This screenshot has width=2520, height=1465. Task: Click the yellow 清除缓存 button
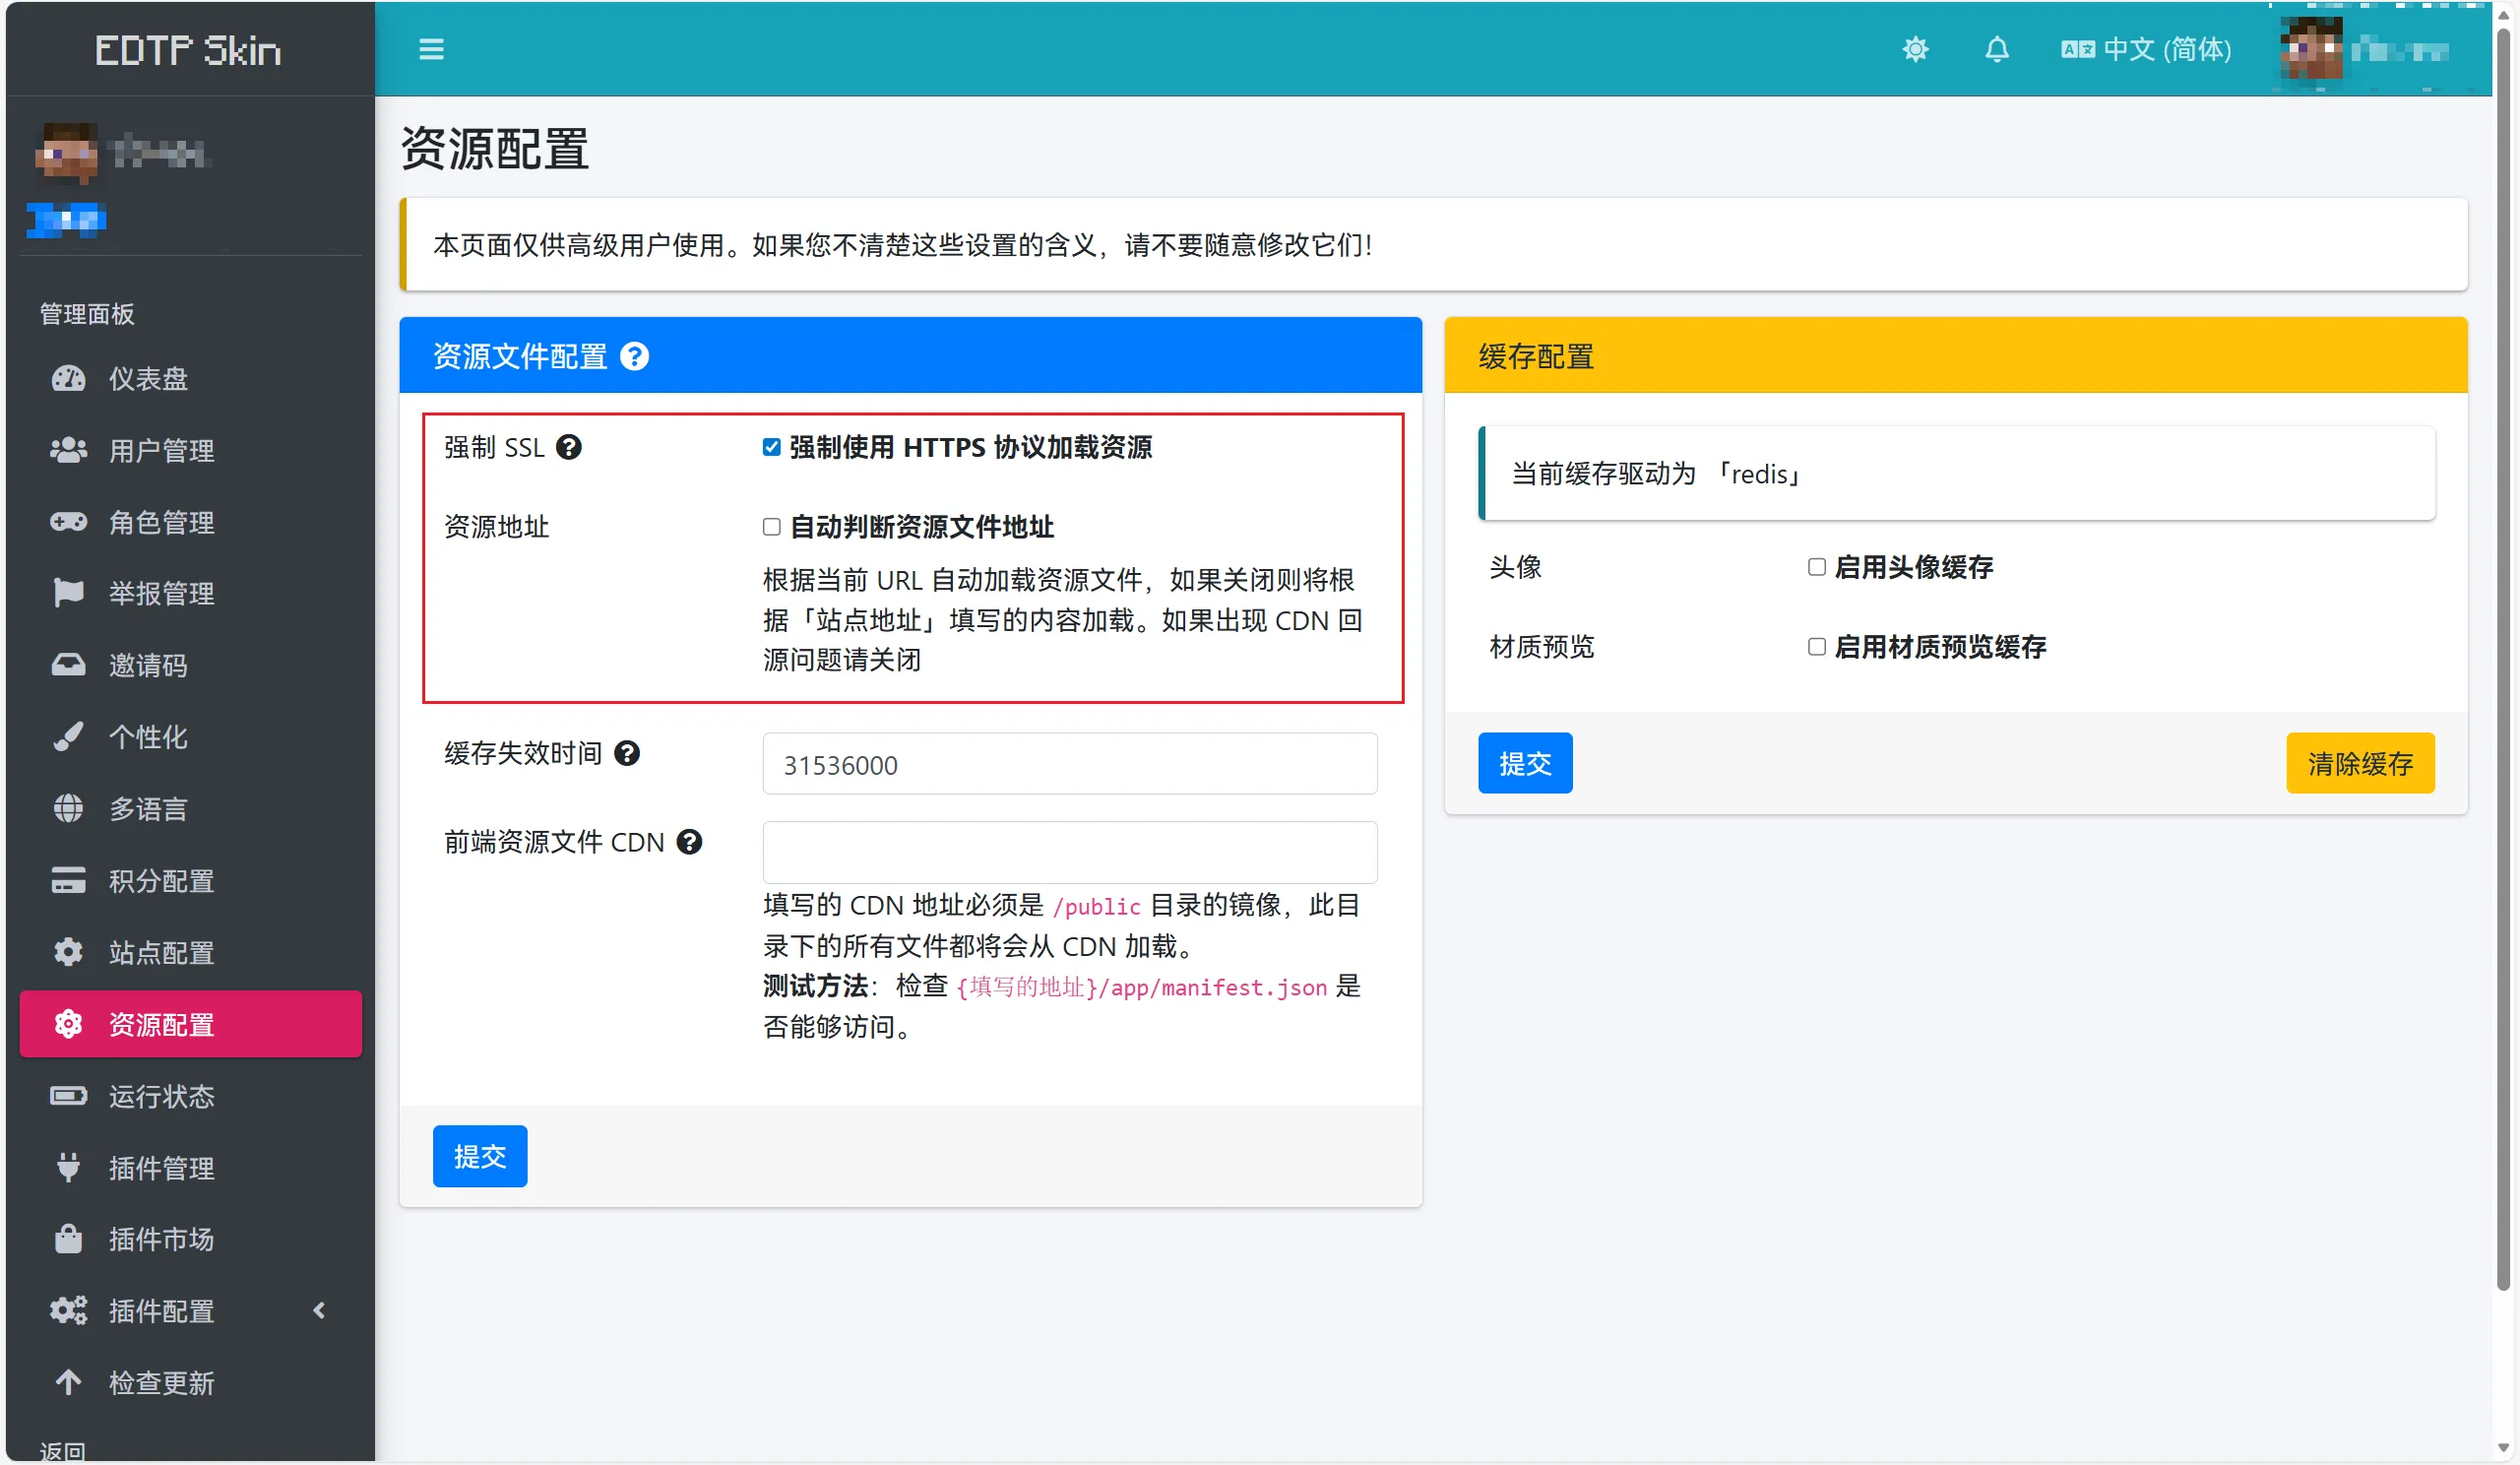pyautogui.click(x=2359, y=763)
